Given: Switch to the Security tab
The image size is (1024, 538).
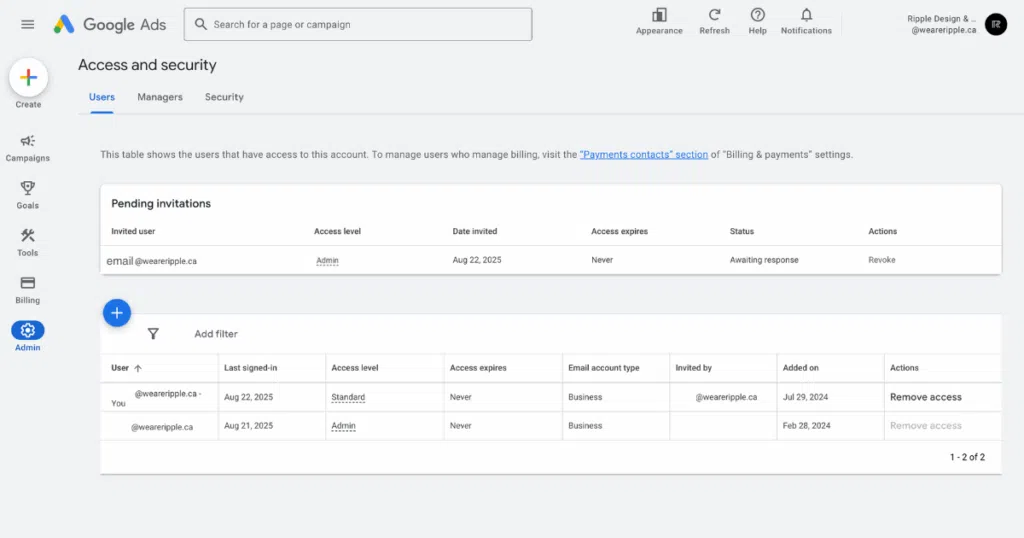Looking at the screenshot, I should [224, 97].
